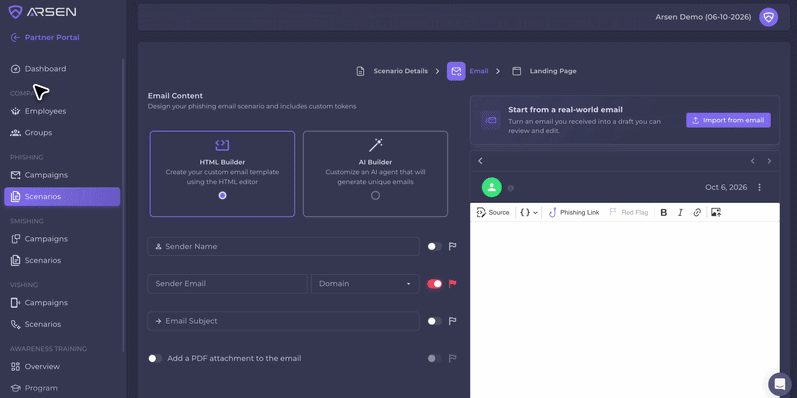The image size is (797, 398).
Task: Enable Add a PDF attachment switch
Action: (155, 358)
